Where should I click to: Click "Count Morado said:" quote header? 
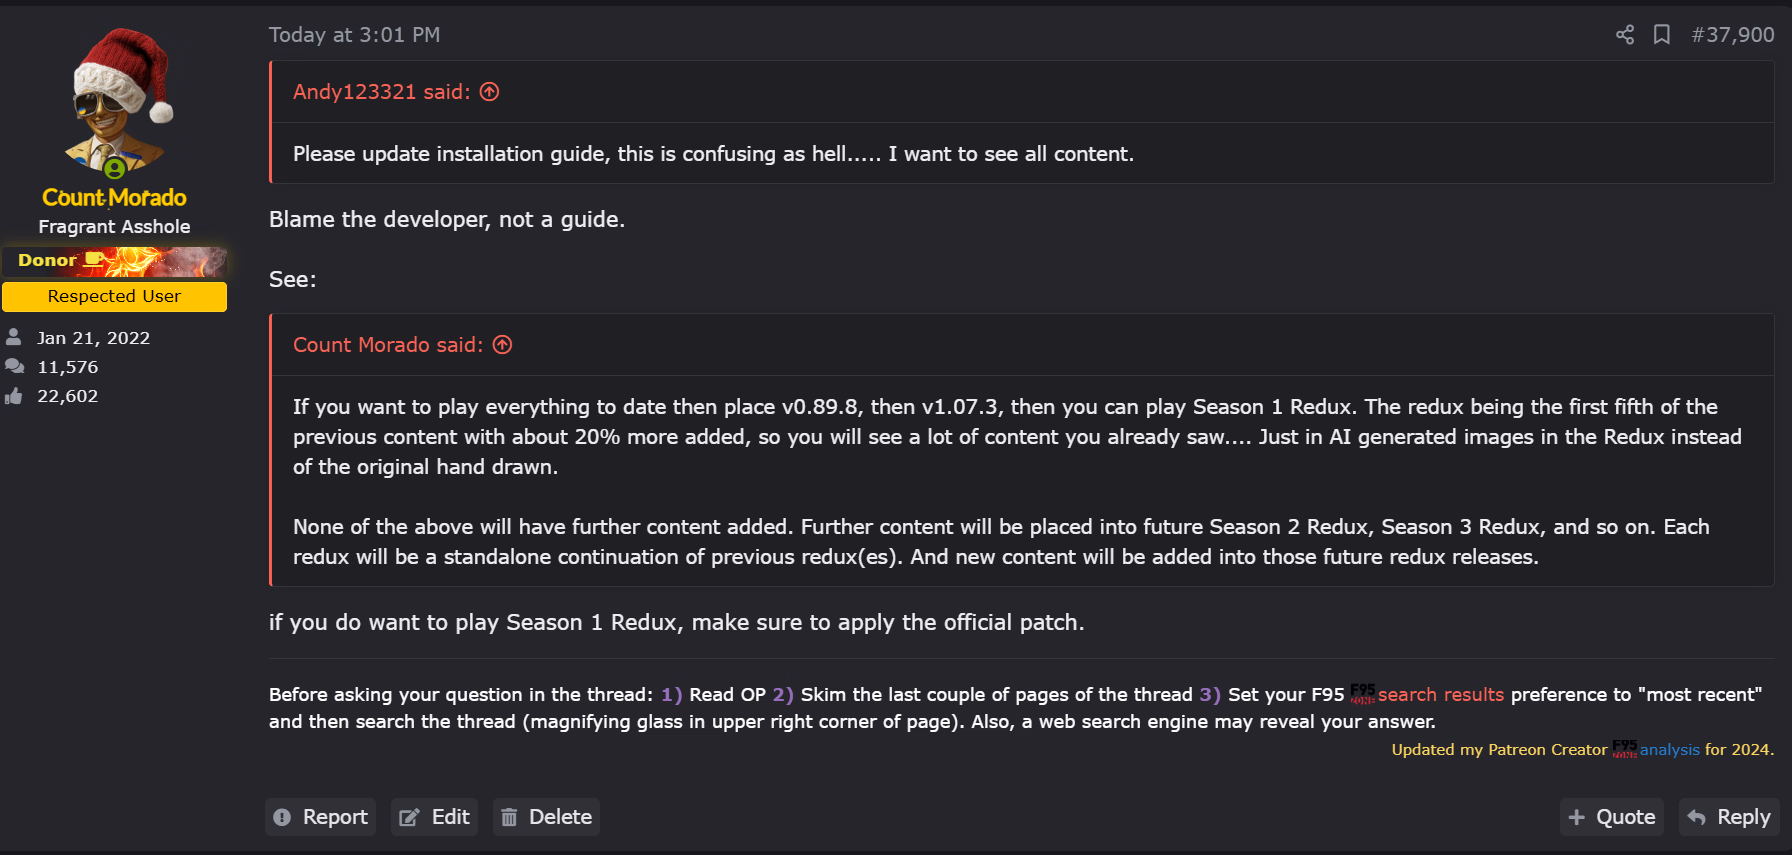[x=387, y=345]
